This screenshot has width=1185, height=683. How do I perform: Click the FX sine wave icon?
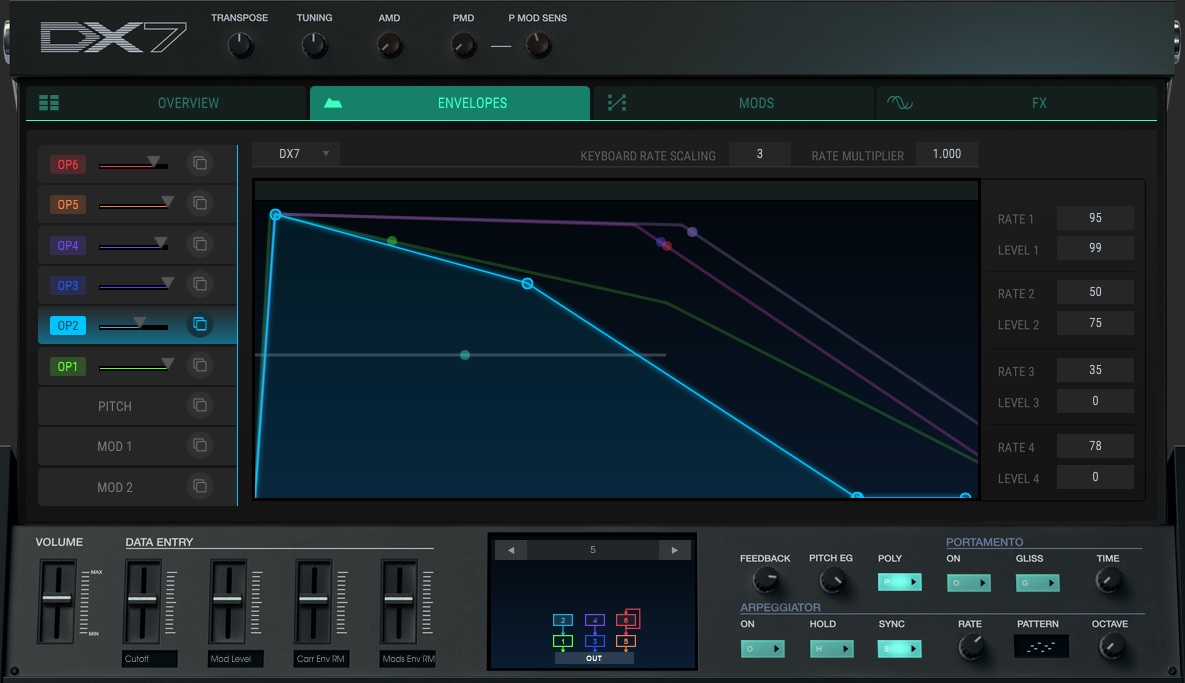tap(899, 103)
